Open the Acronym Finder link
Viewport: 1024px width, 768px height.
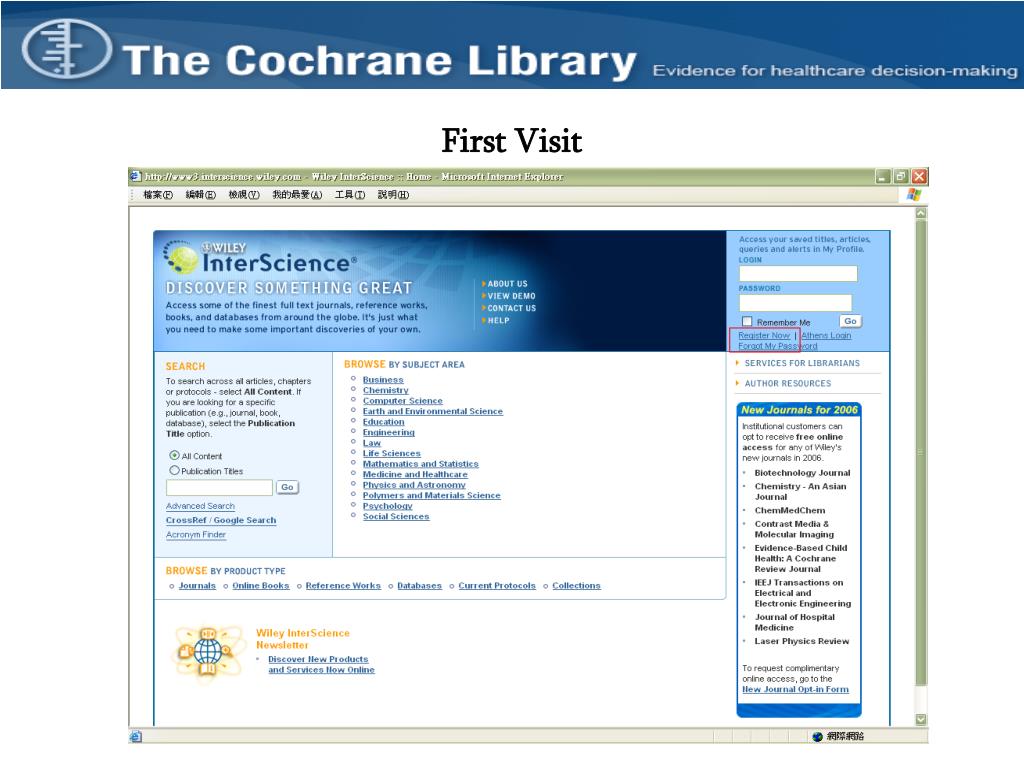tap(196, 535)
